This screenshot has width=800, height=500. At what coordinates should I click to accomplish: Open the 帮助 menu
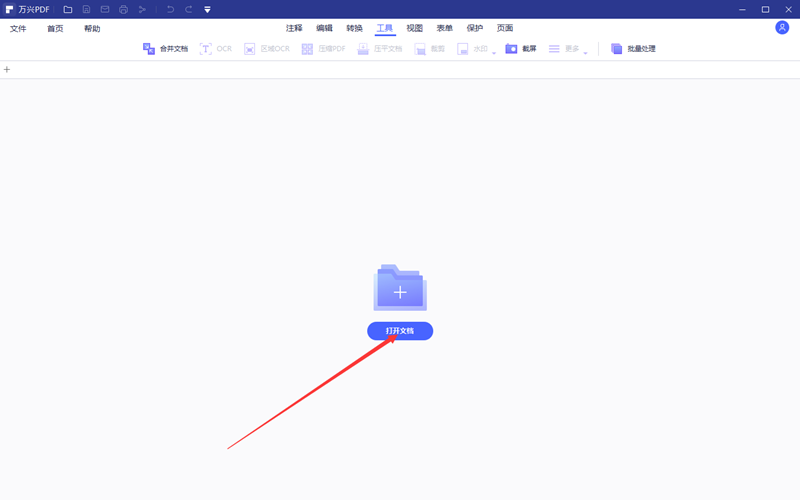tap(92, 29)
